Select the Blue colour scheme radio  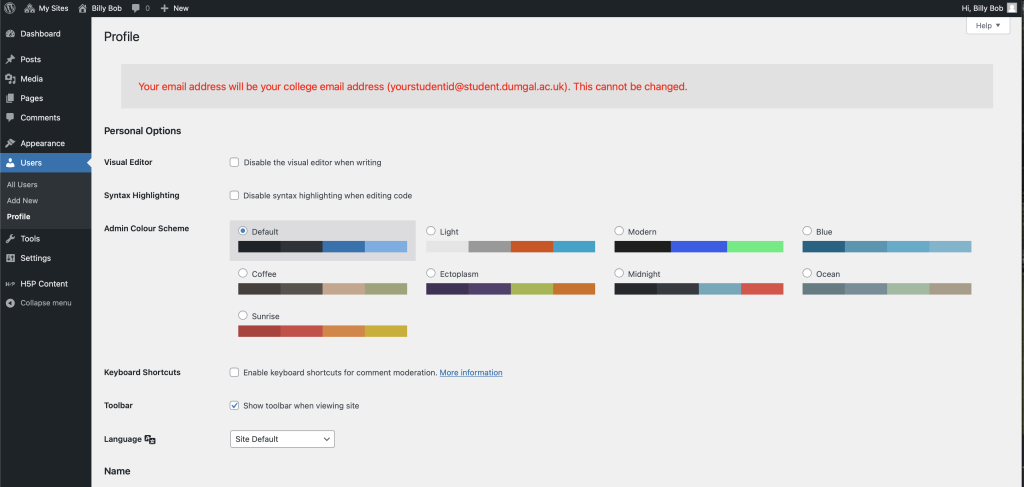point(807,231)
